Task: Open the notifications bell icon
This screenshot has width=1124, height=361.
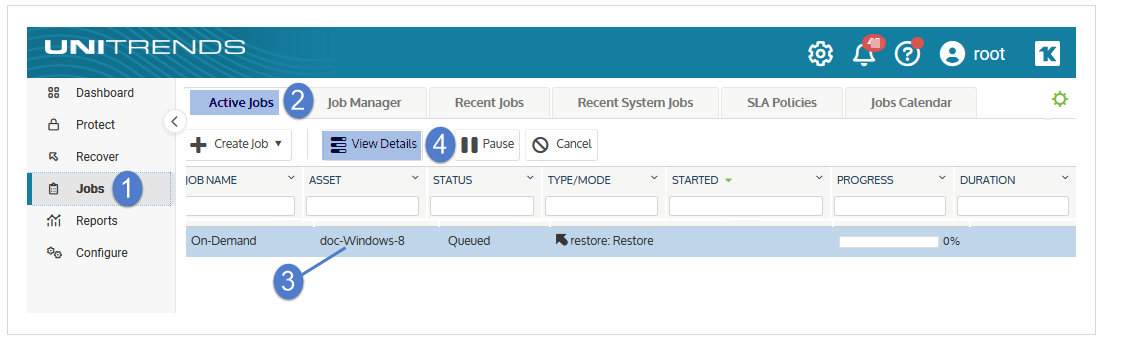Action: pos(865,54)
